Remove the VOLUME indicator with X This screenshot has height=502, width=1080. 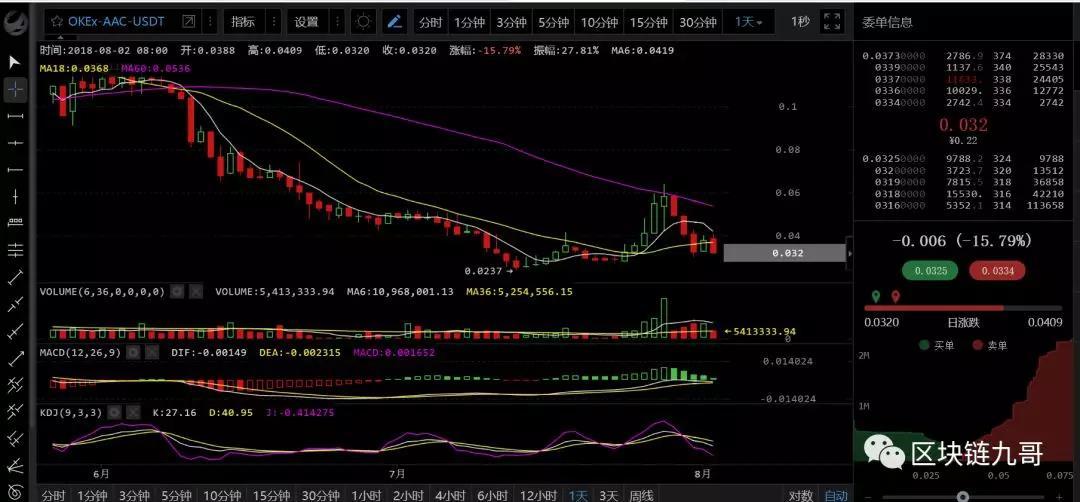196,292
